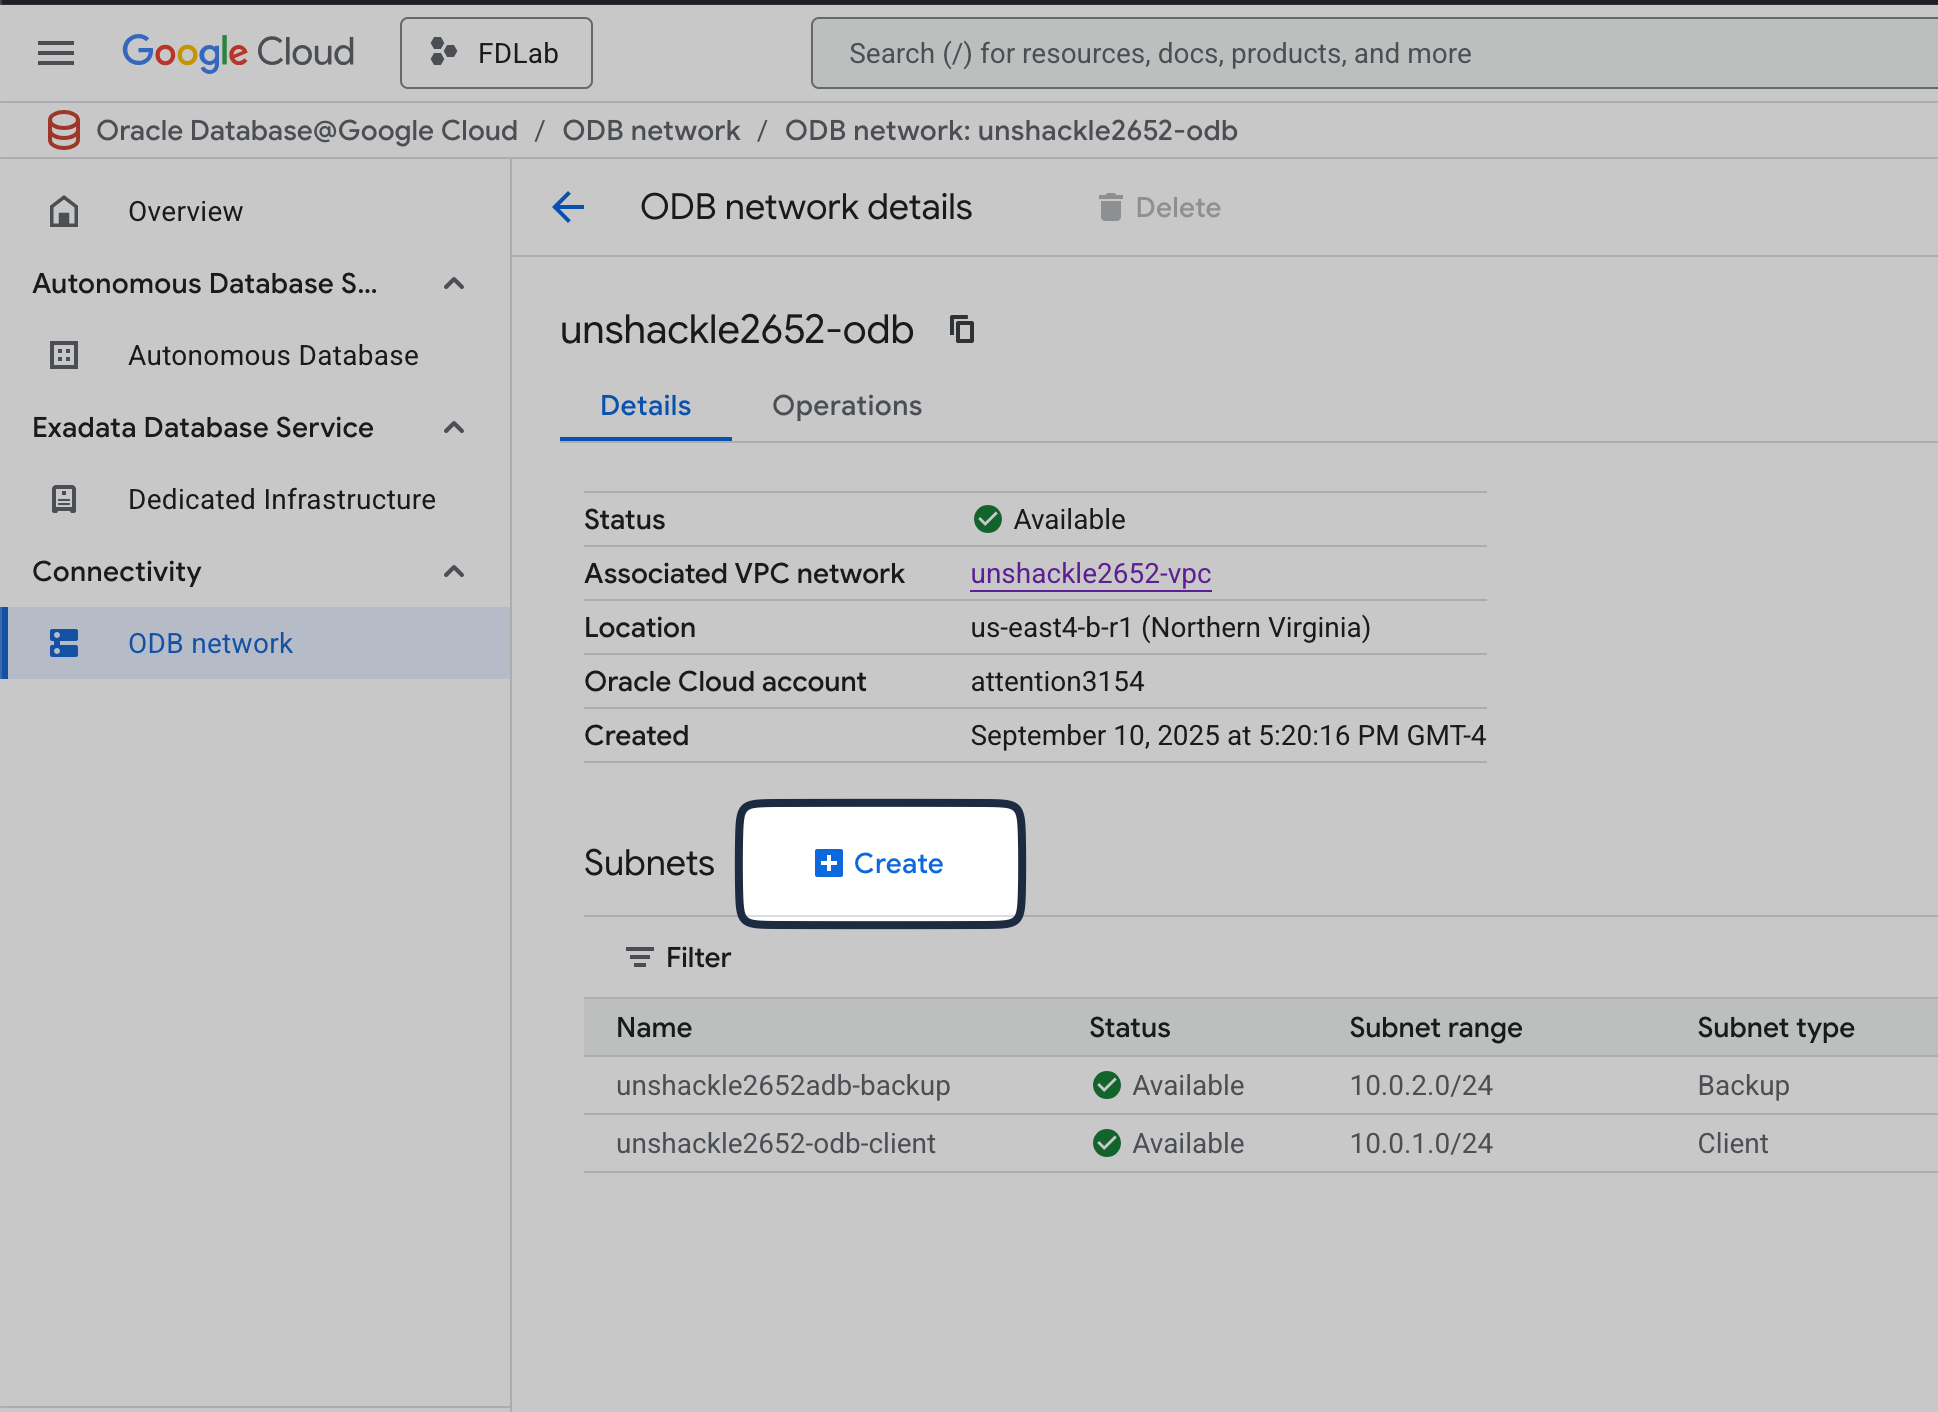This screenshot has width=1938, height=1412.
Task: Click the Filter lines icon
Action: 639,957
